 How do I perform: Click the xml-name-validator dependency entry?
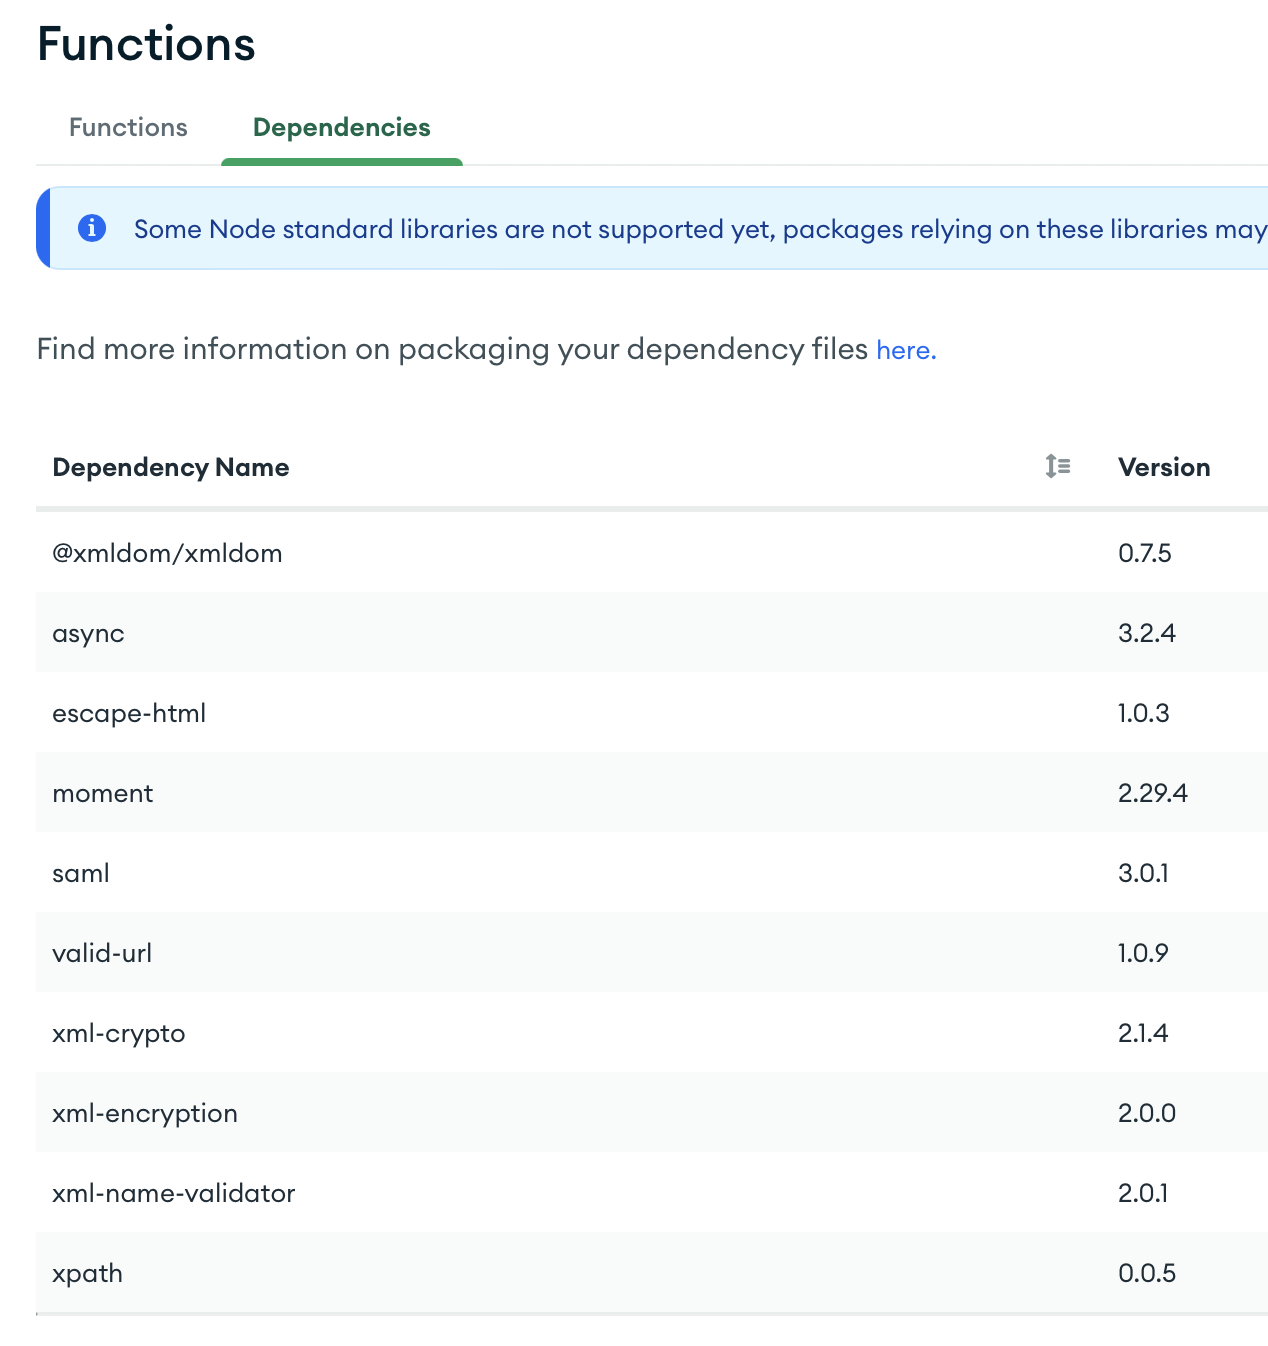tap(174, 1193)
